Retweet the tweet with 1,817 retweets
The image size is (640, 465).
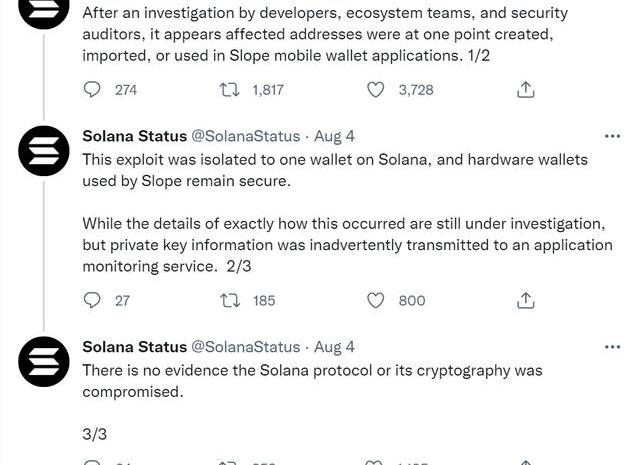click(x=229, y=90)
